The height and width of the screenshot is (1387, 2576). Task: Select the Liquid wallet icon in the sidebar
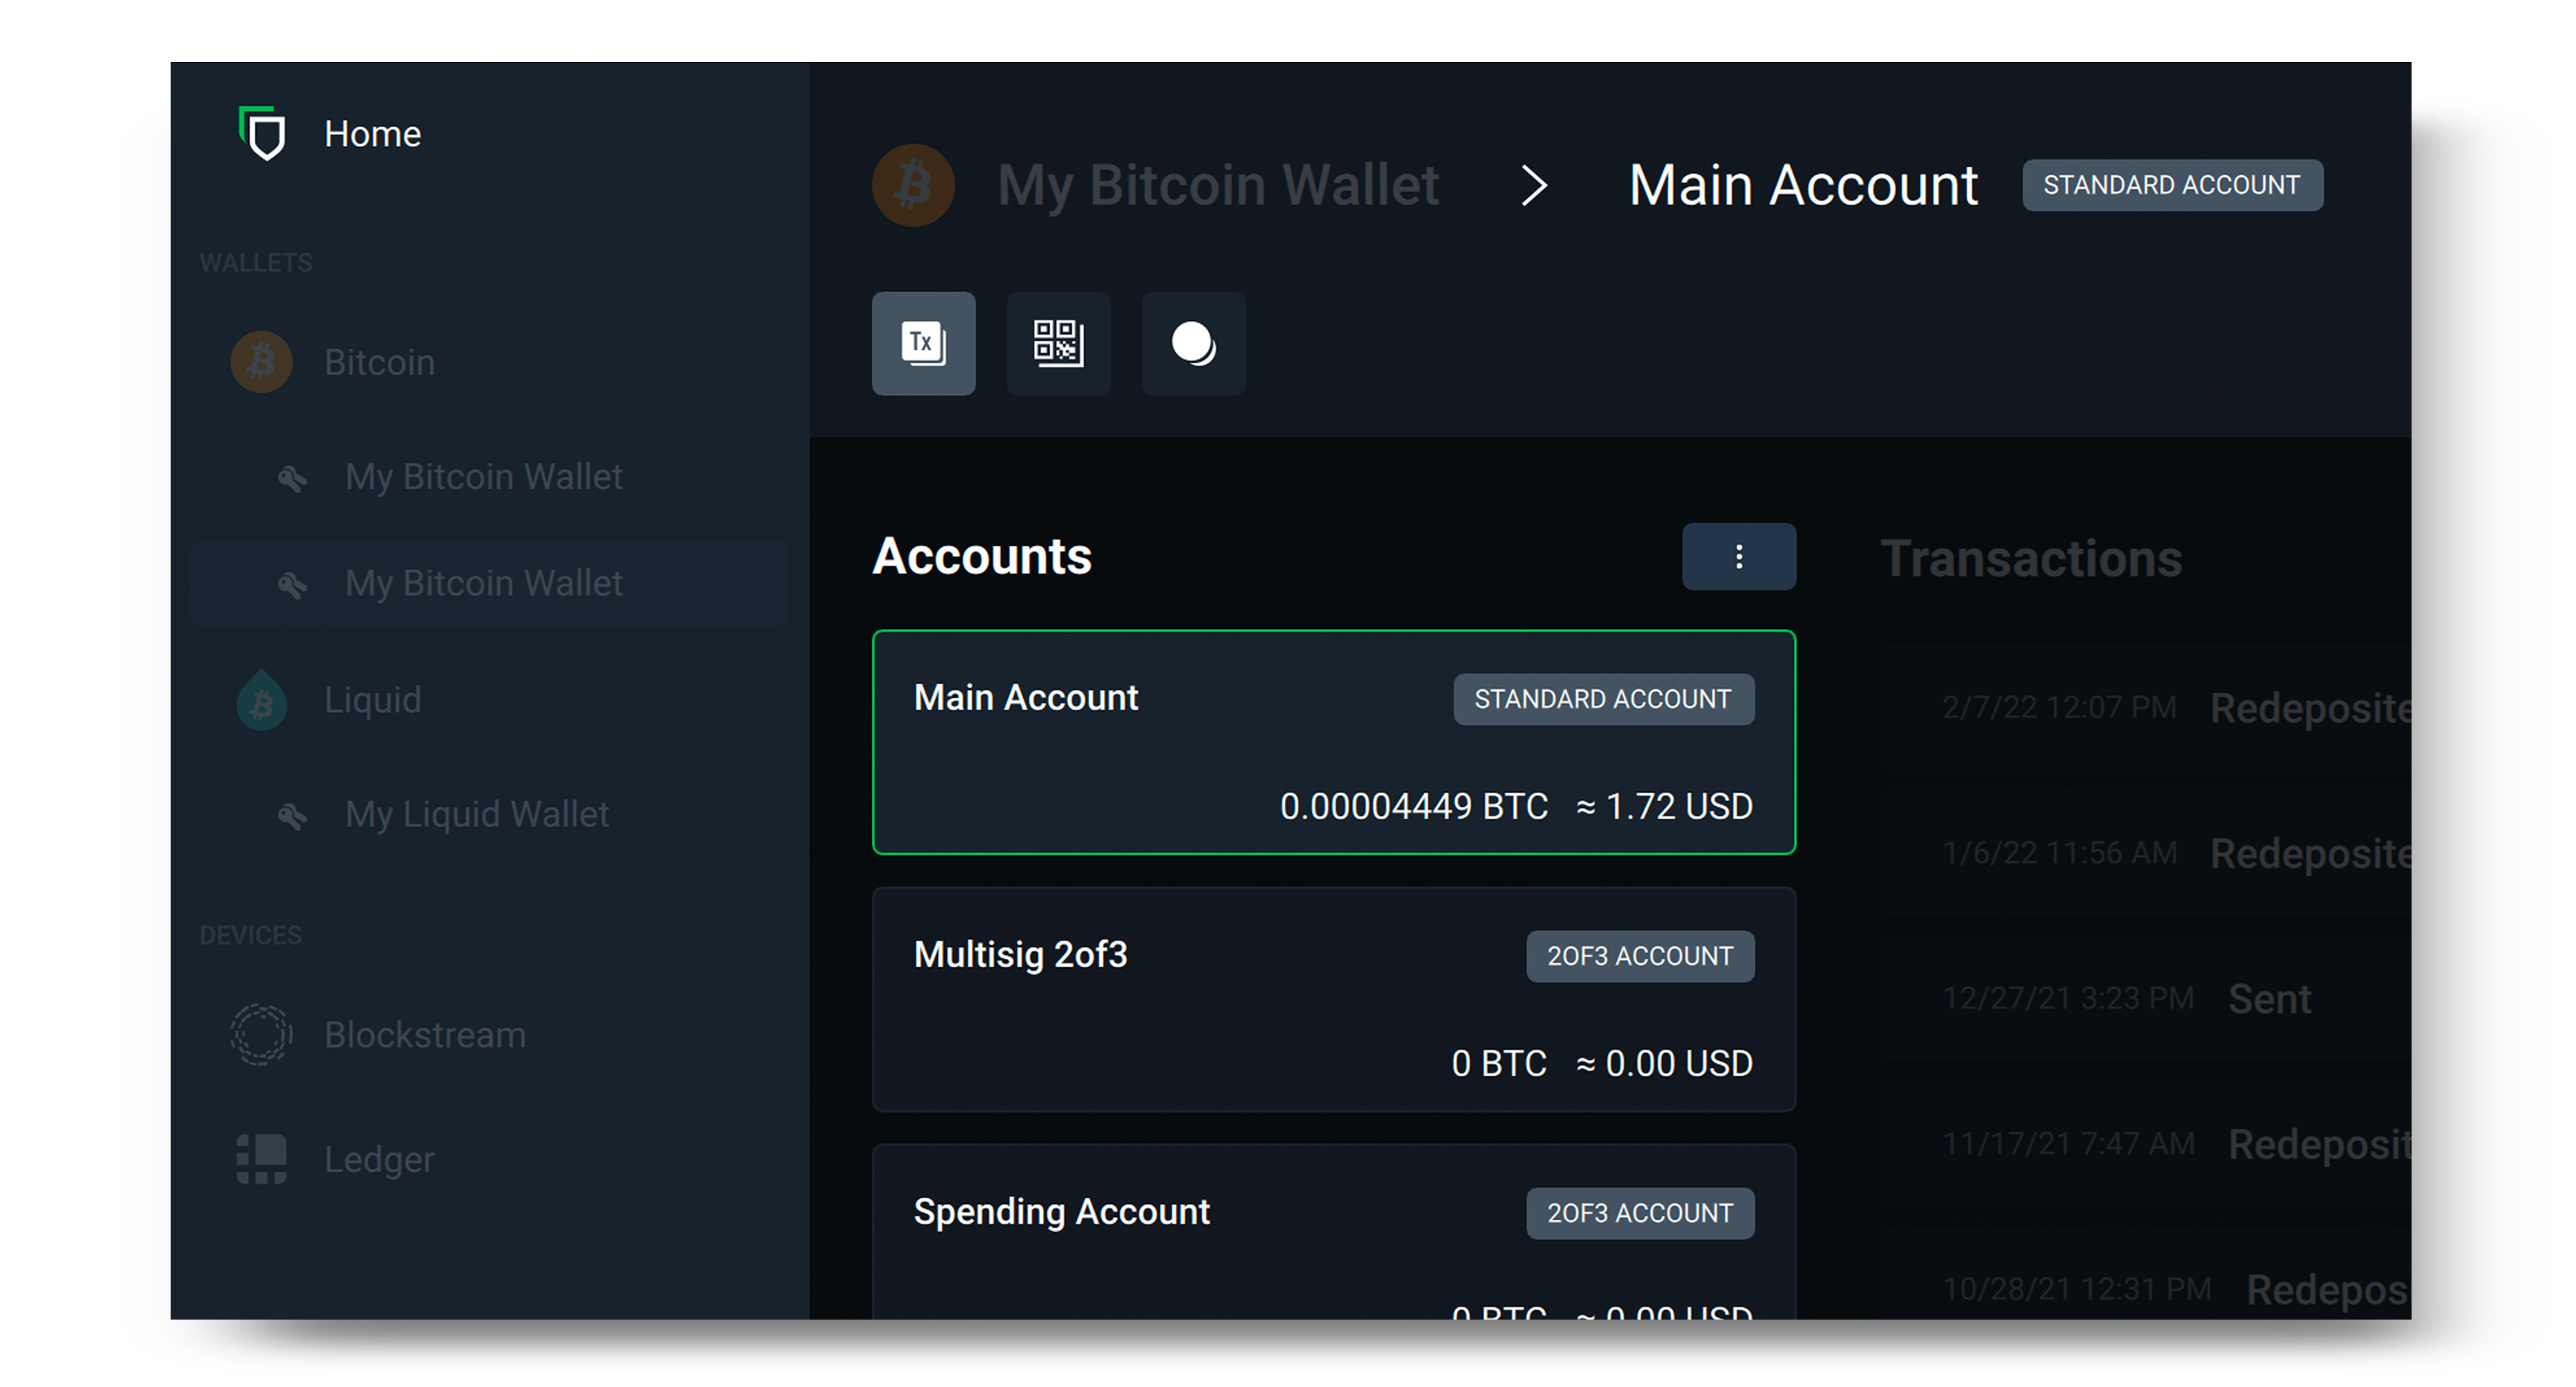coord(261,700)
